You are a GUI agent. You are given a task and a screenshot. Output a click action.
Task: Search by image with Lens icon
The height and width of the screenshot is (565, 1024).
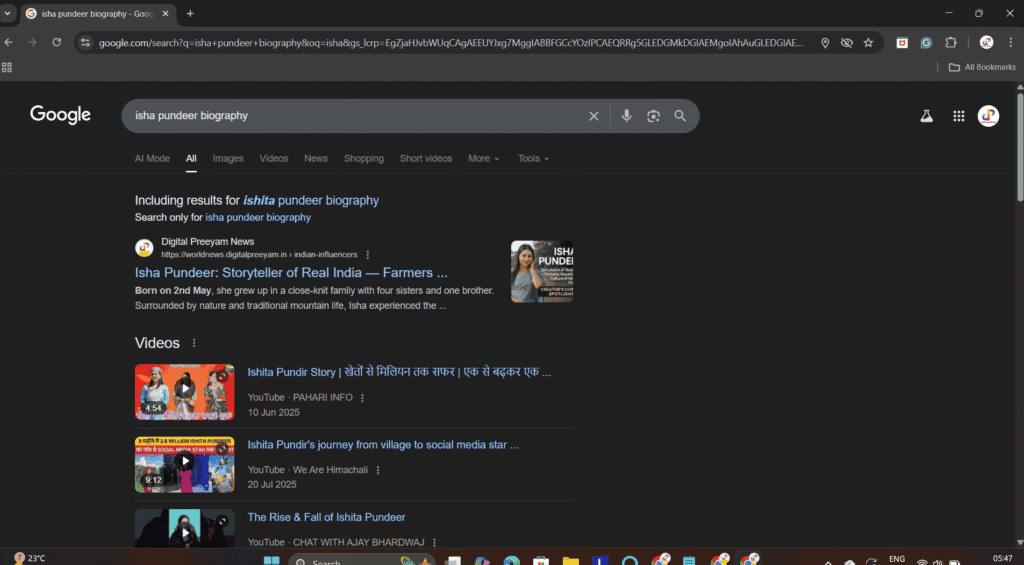click(x=653, y=116)
